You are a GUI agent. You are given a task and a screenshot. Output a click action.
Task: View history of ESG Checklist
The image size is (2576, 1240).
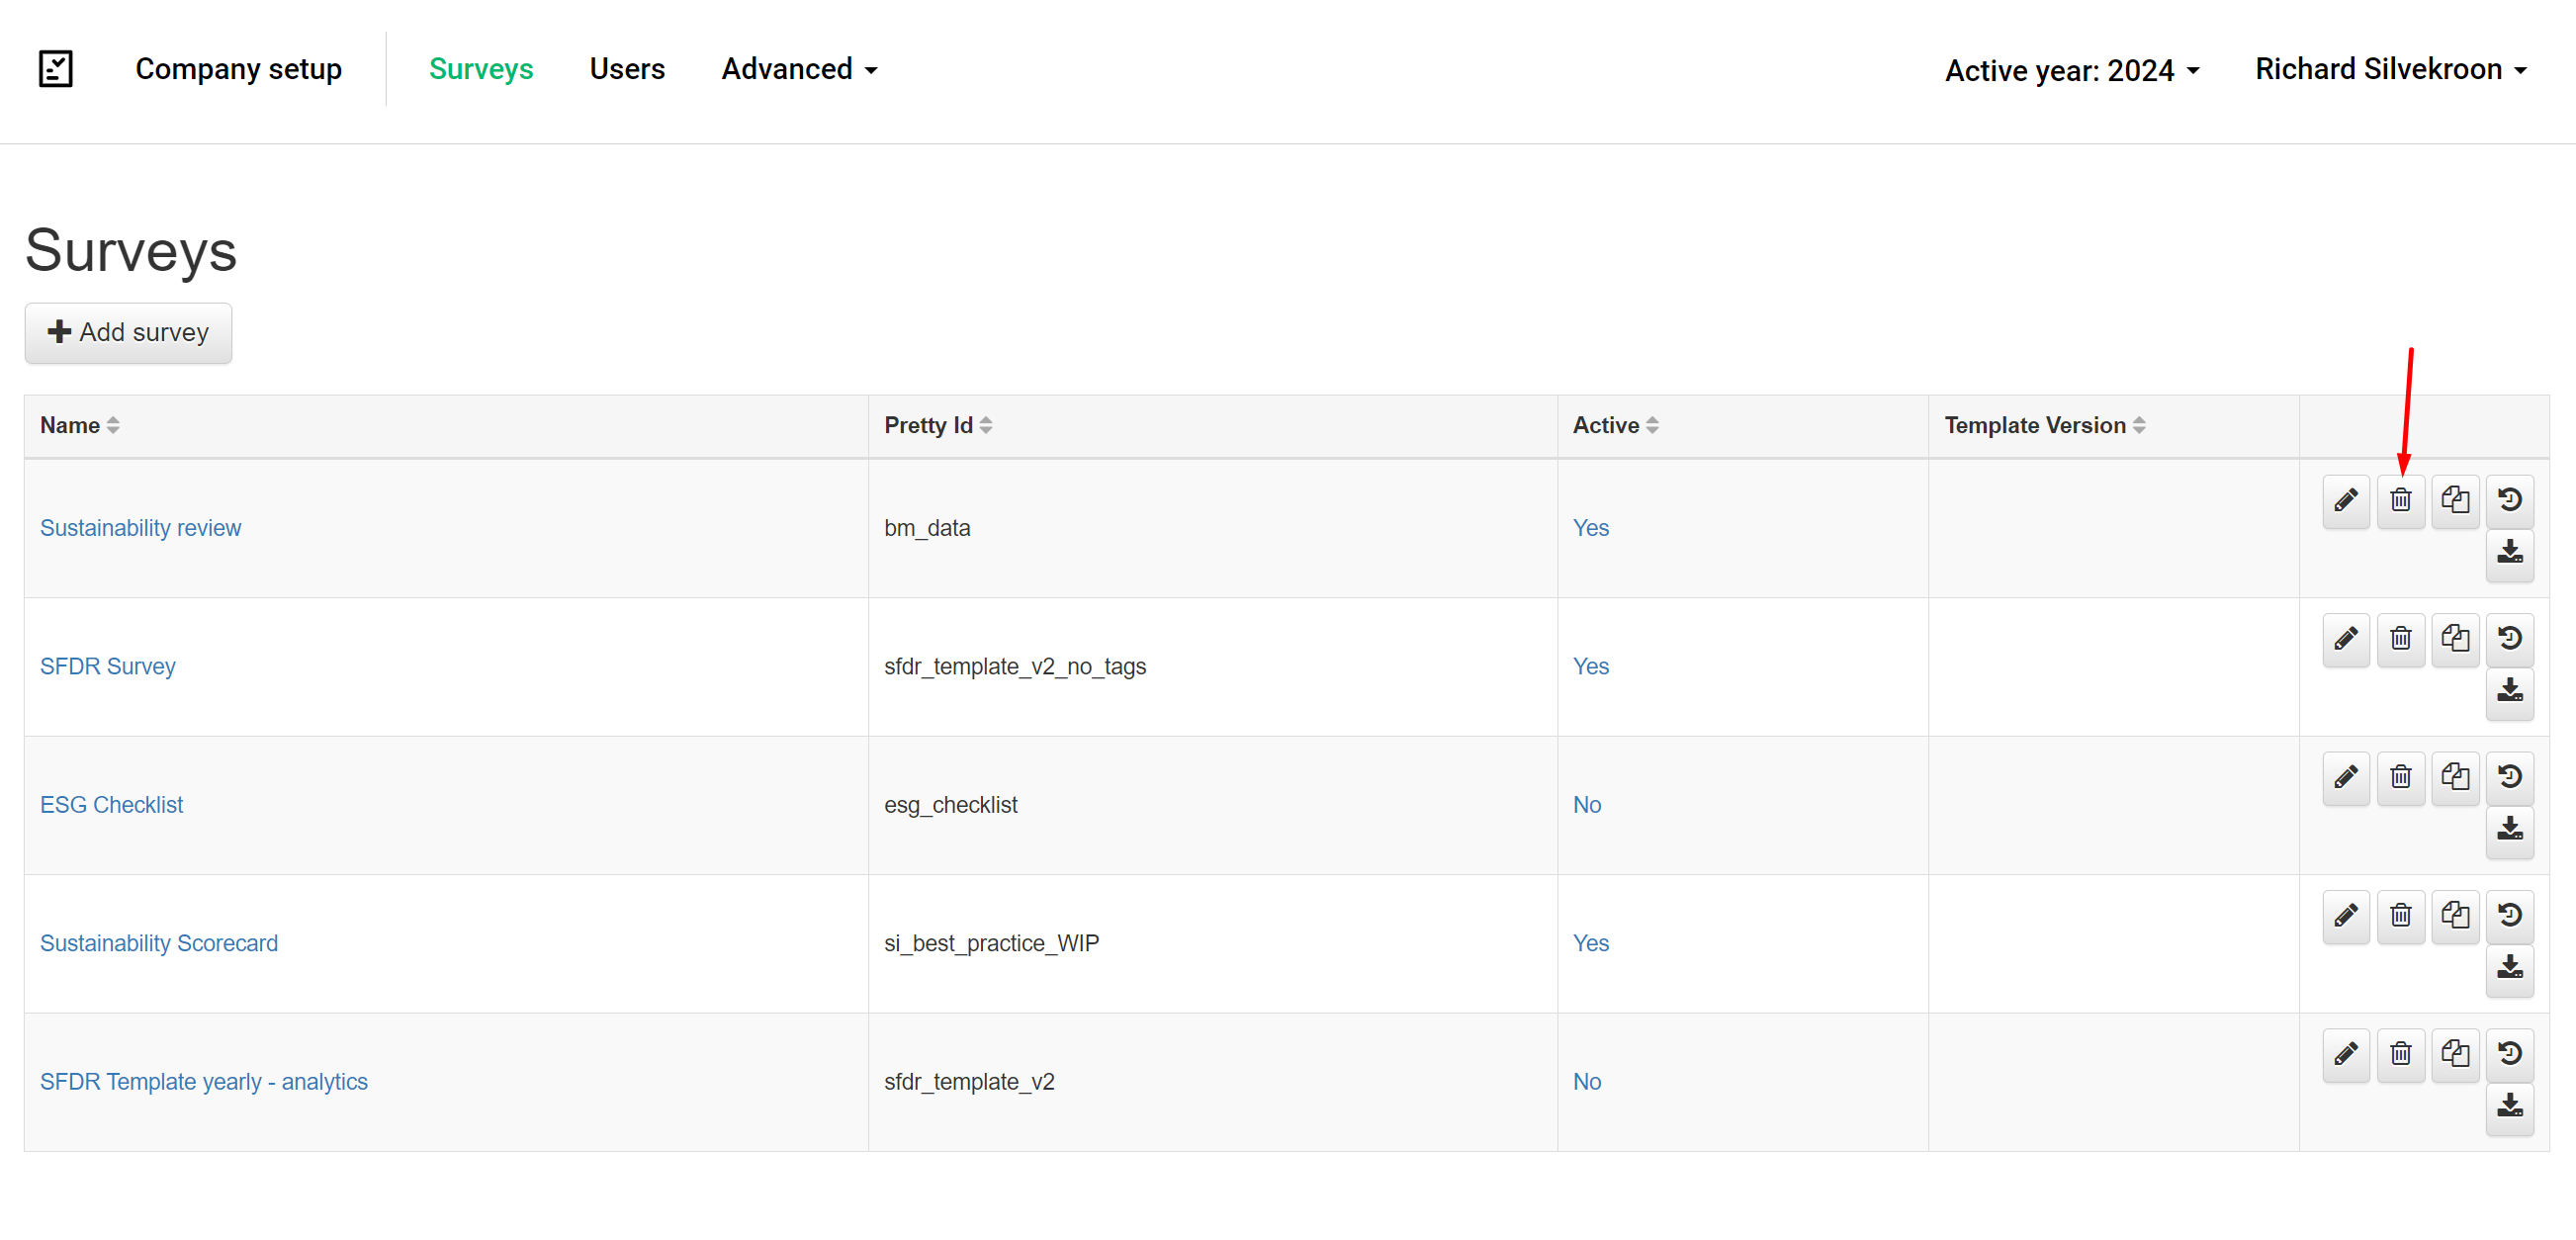click(2510, 777)
